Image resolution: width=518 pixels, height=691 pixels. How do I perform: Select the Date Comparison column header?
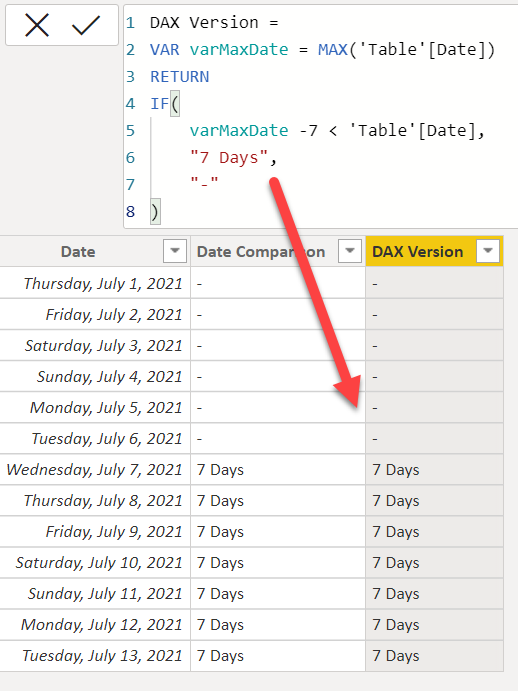point(261,252)
